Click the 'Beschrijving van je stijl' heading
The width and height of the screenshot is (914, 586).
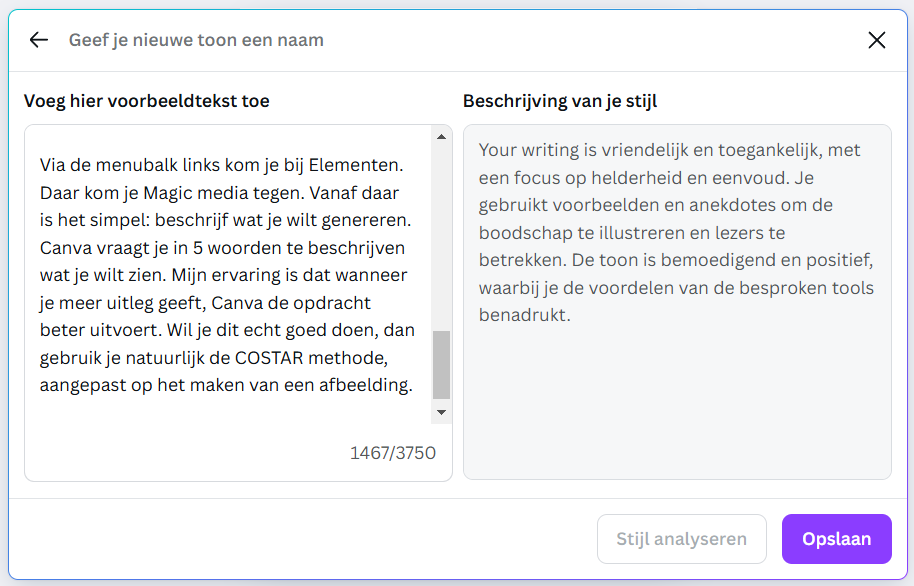(560, 101)
